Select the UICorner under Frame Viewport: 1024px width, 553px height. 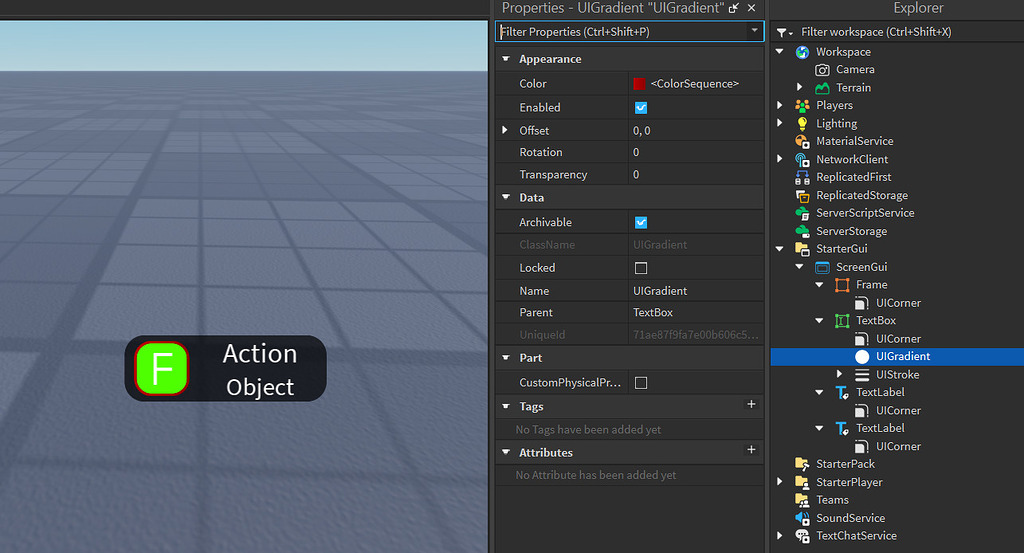coord(898,303)
